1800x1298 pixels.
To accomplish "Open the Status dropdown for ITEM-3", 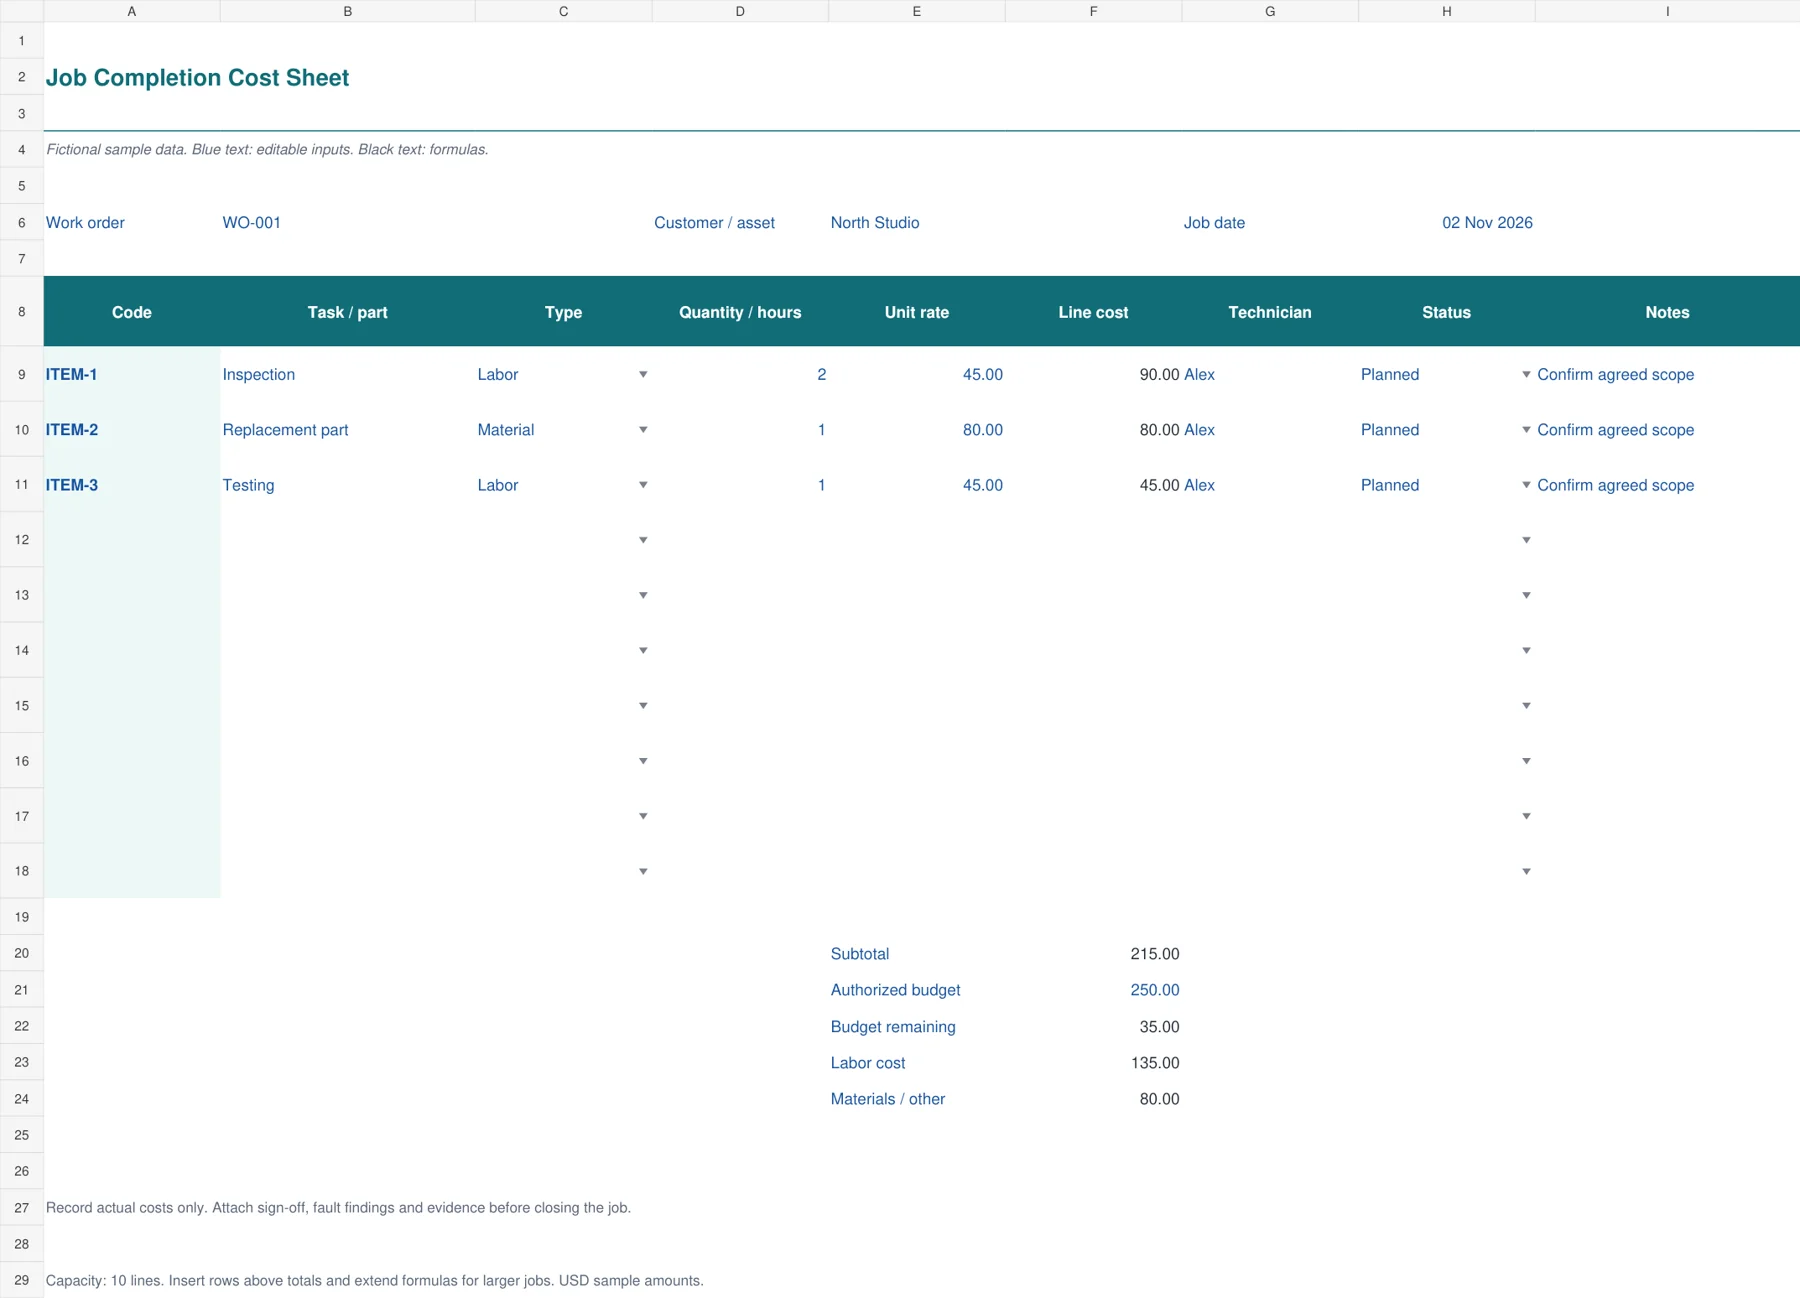I will coord(1526,485).
